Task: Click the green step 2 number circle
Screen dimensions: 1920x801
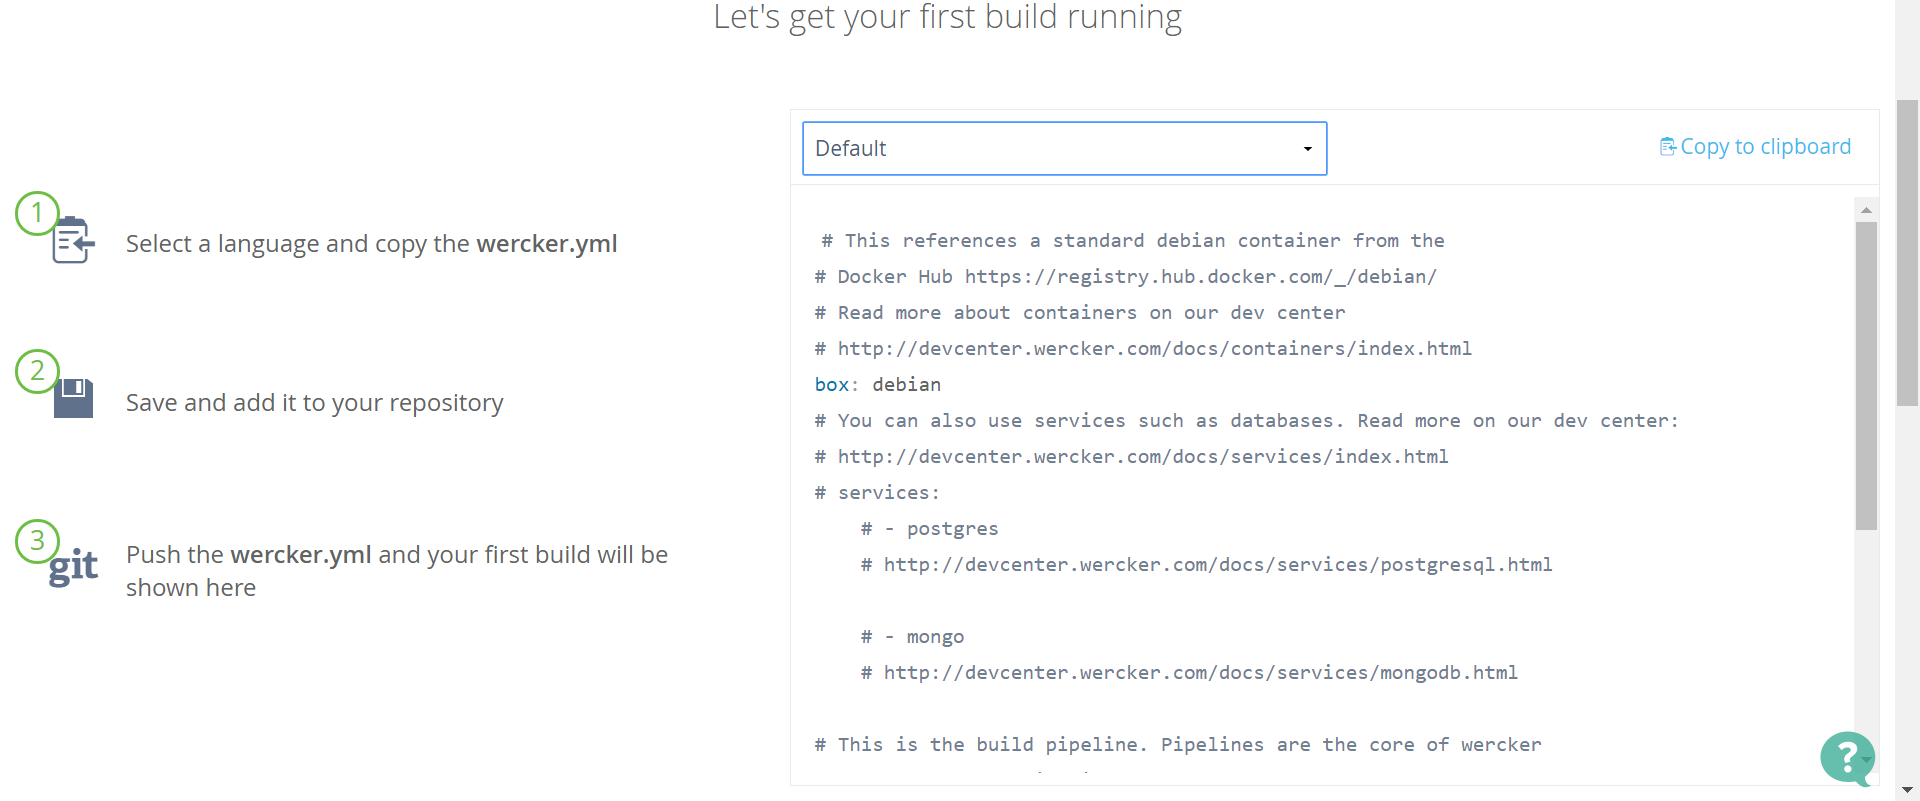Action: 37,371
